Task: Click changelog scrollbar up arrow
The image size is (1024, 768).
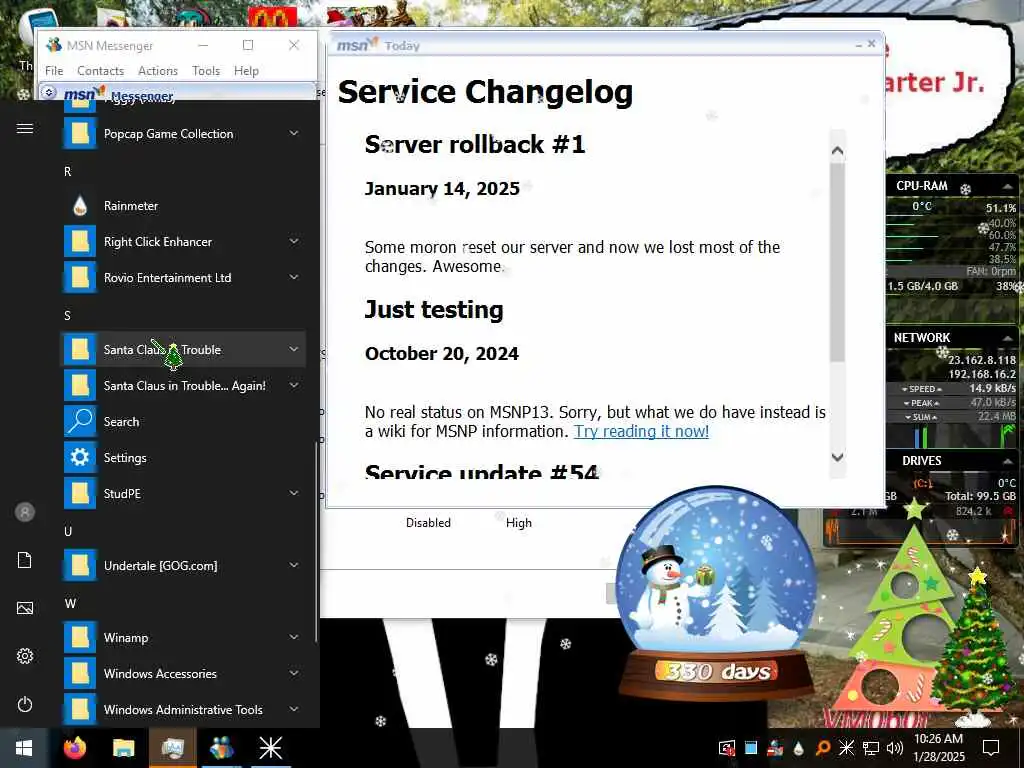Action: tap(837, 151)
